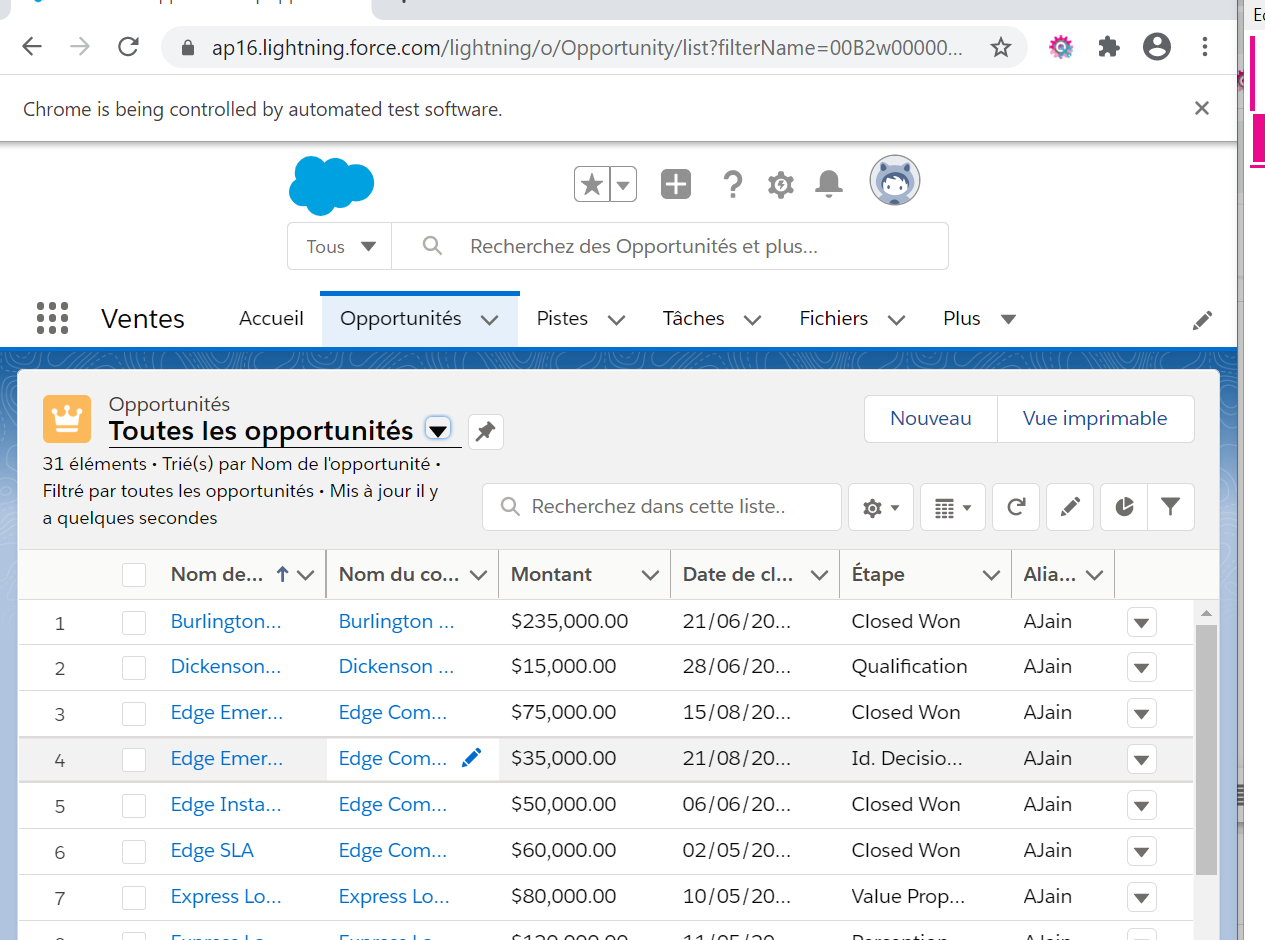This screenshot has width=1265, height=940.
Task: Open the notifications bell
Action: (x=829, y=184)
